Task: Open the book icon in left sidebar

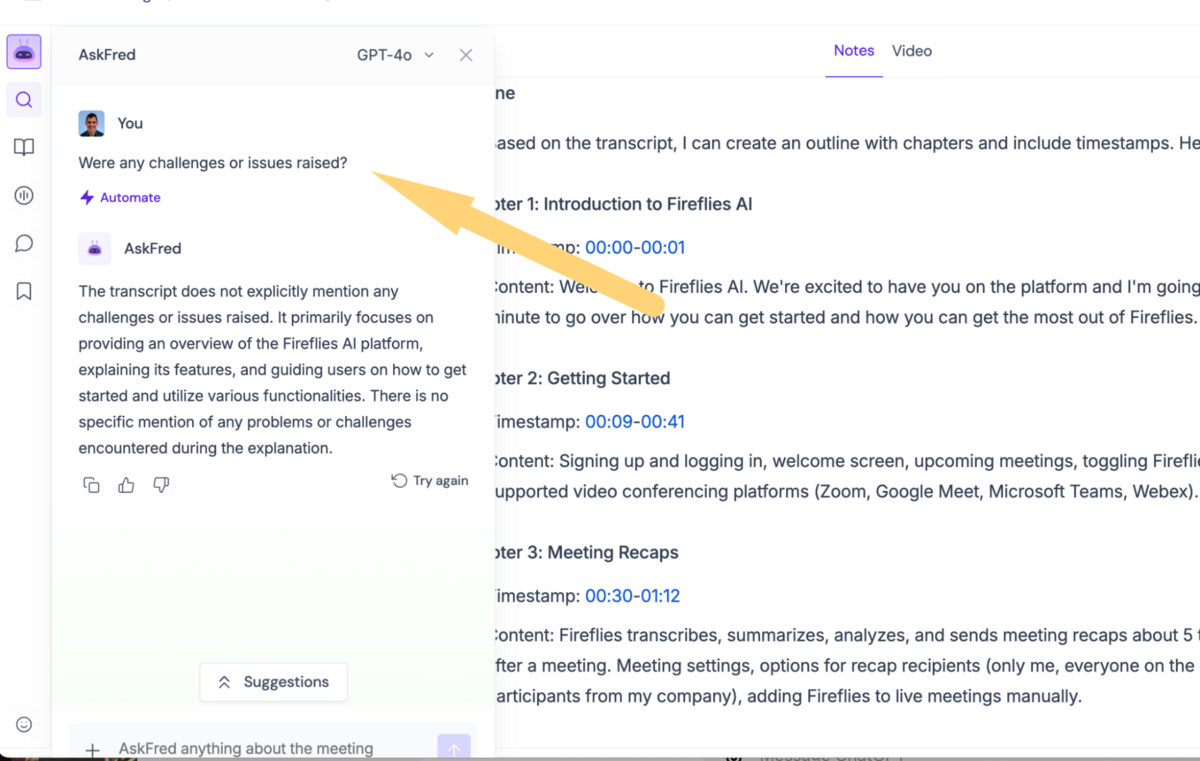Action: (x=24, y=148)
